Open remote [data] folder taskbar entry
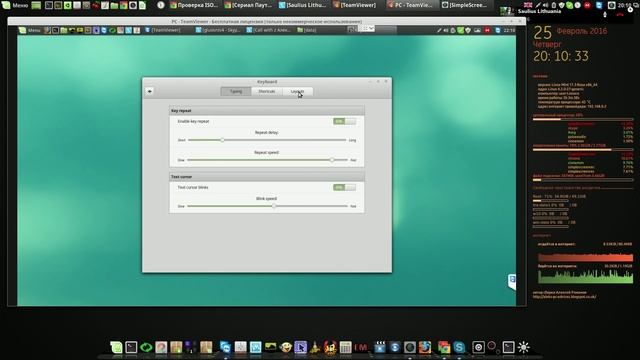The width and height of the screenshot is (640, 360). [307, 30]
